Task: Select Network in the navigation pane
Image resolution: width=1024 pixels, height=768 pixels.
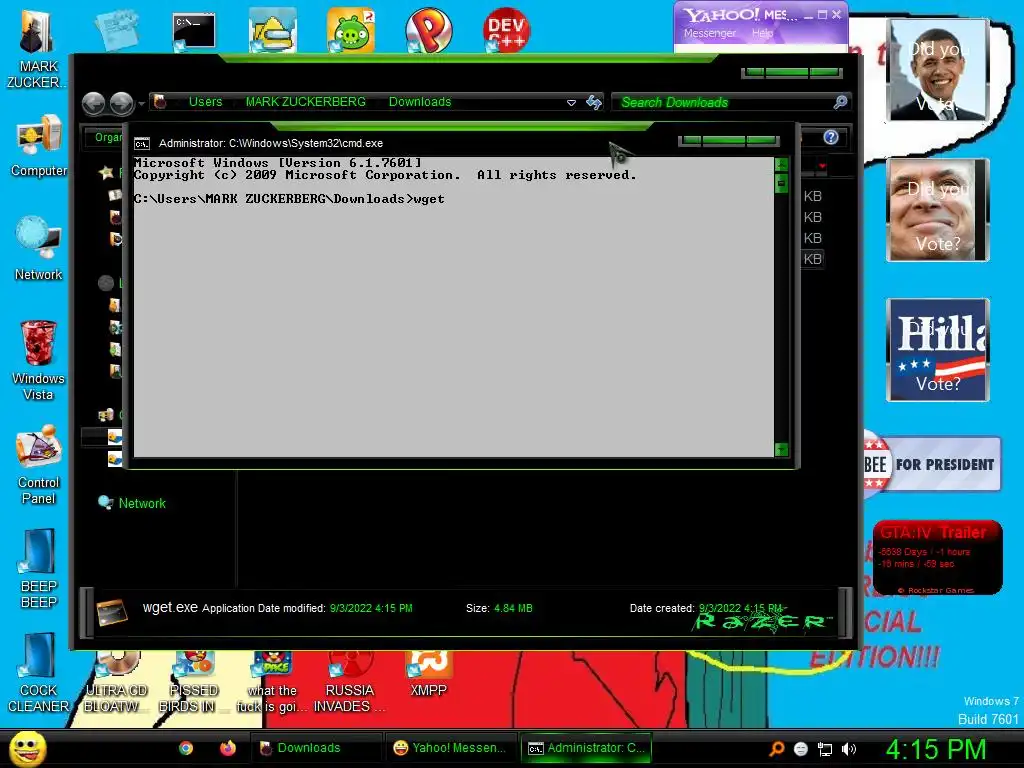Action: [x=133, y=503]
